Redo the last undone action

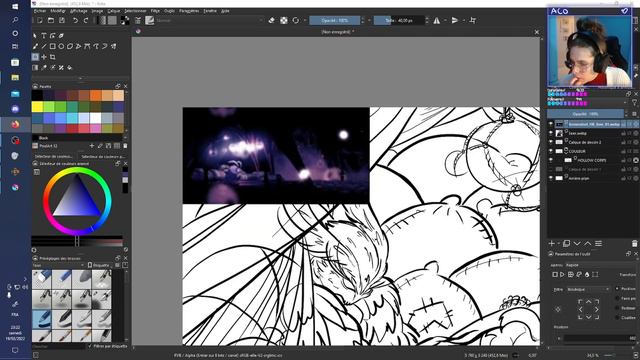(86, 20)
